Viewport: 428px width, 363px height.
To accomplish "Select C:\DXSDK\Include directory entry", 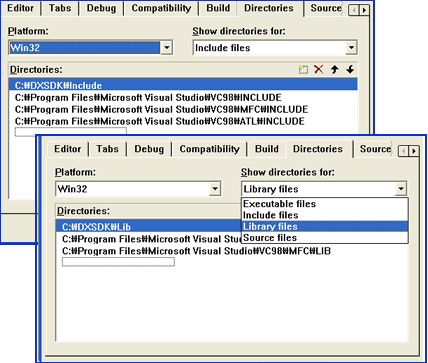I will [184, 85].
